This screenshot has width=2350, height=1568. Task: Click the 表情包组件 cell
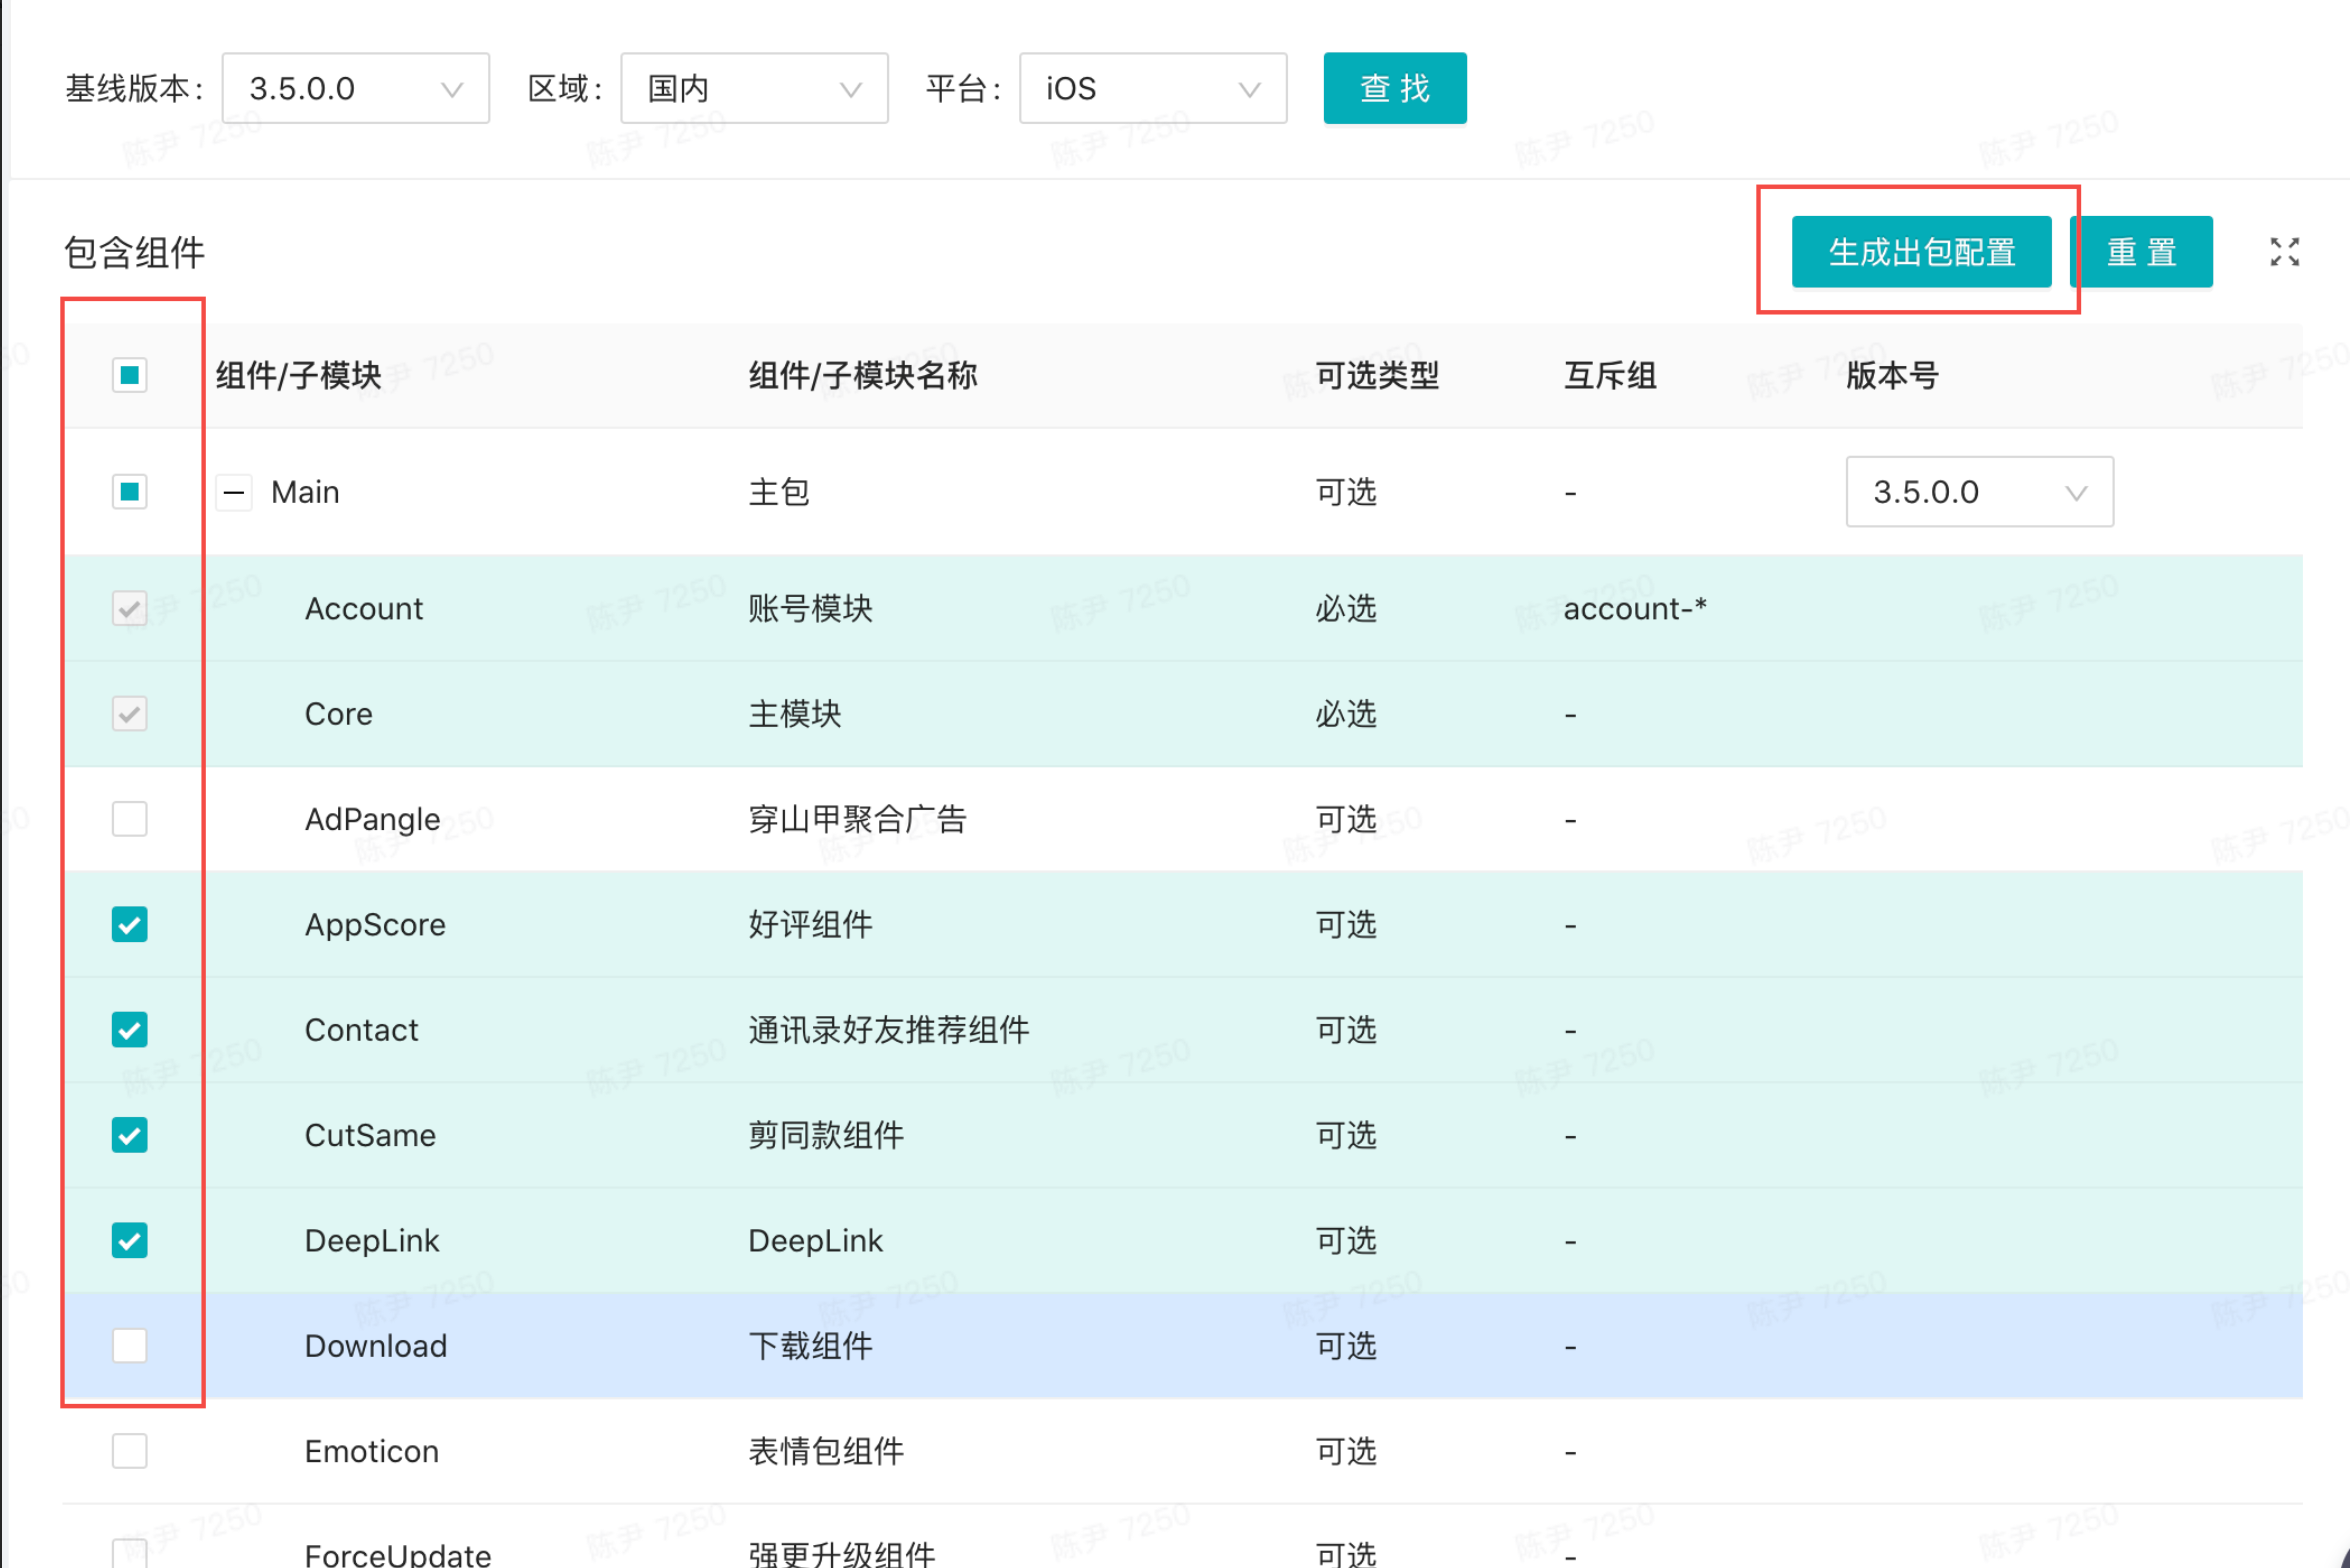pos(827,1451)
